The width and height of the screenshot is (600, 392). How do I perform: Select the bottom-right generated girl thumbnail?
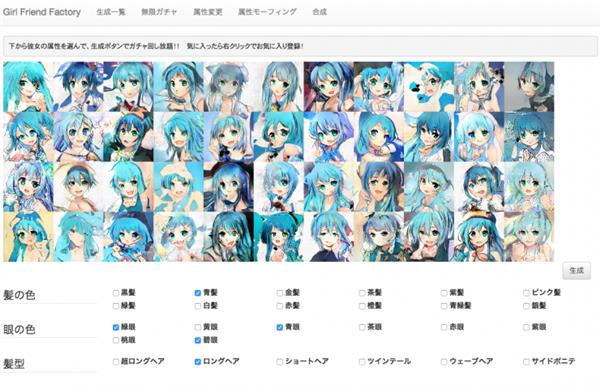pyautogui.click(x=529, y=237)
